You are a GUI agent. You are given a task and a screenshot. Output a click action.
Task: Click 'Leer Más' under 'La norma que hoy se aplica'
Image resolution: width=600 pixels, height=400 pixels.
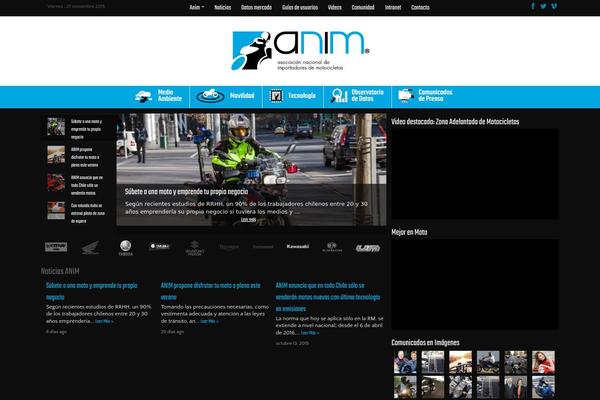[310, 333]
